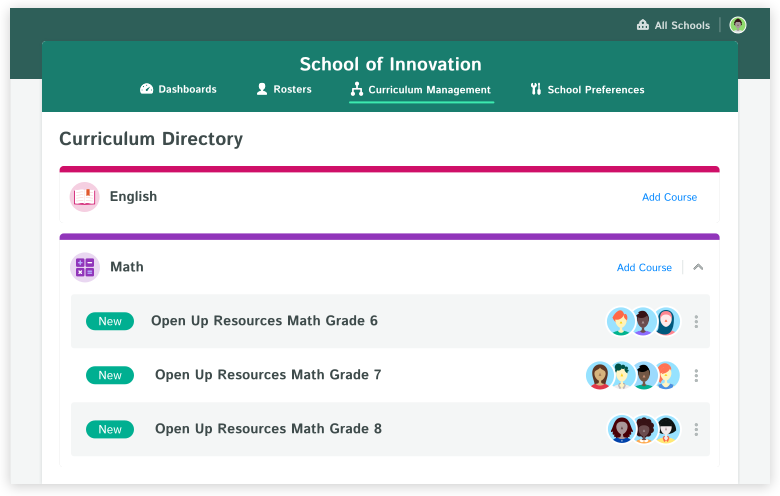The height and width of the screenshot is (496, 780).
Task: Open Math Grade 6 course options menu
Action: click(x=696, y=321)
